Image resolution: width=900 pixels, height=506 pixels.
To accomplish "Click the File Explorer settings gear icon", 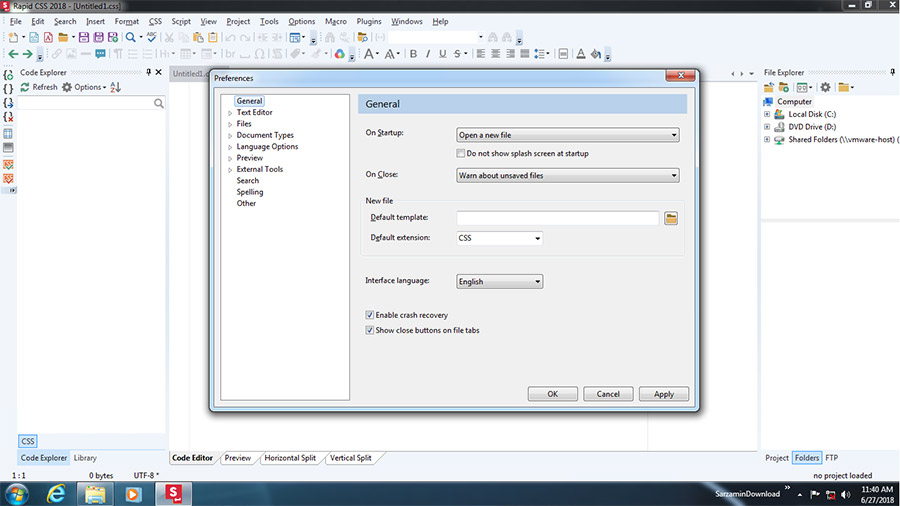I will click(x=825, y=87).
